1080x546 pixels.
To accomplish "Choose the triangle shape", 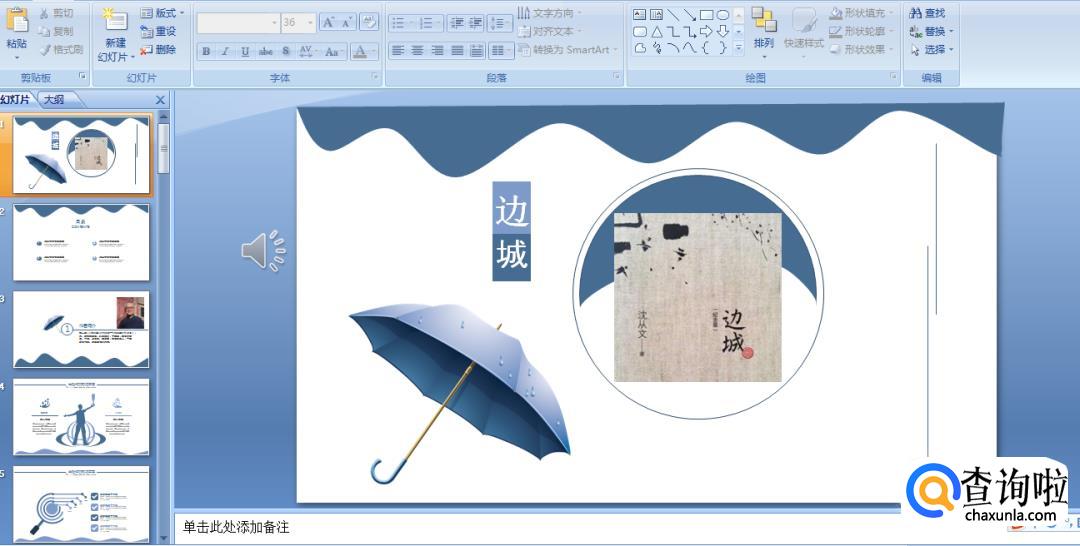I will [656, 32].
